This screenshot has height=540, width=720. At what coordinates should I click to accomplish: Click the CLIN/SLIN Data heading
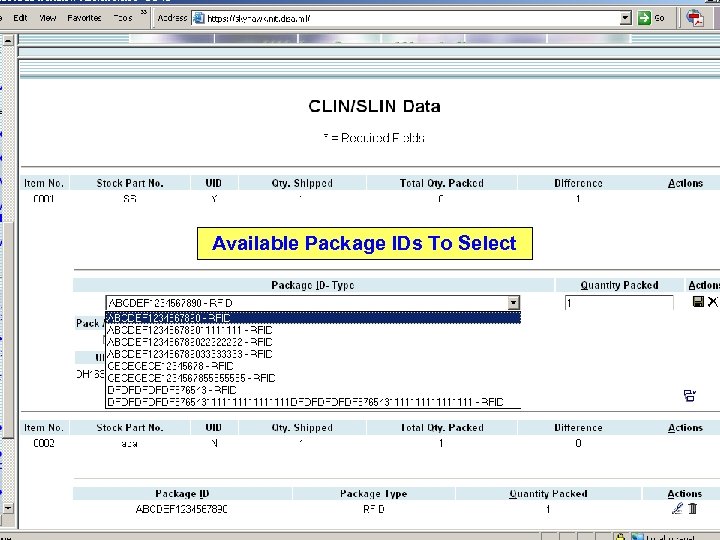[x=374, y=106]
